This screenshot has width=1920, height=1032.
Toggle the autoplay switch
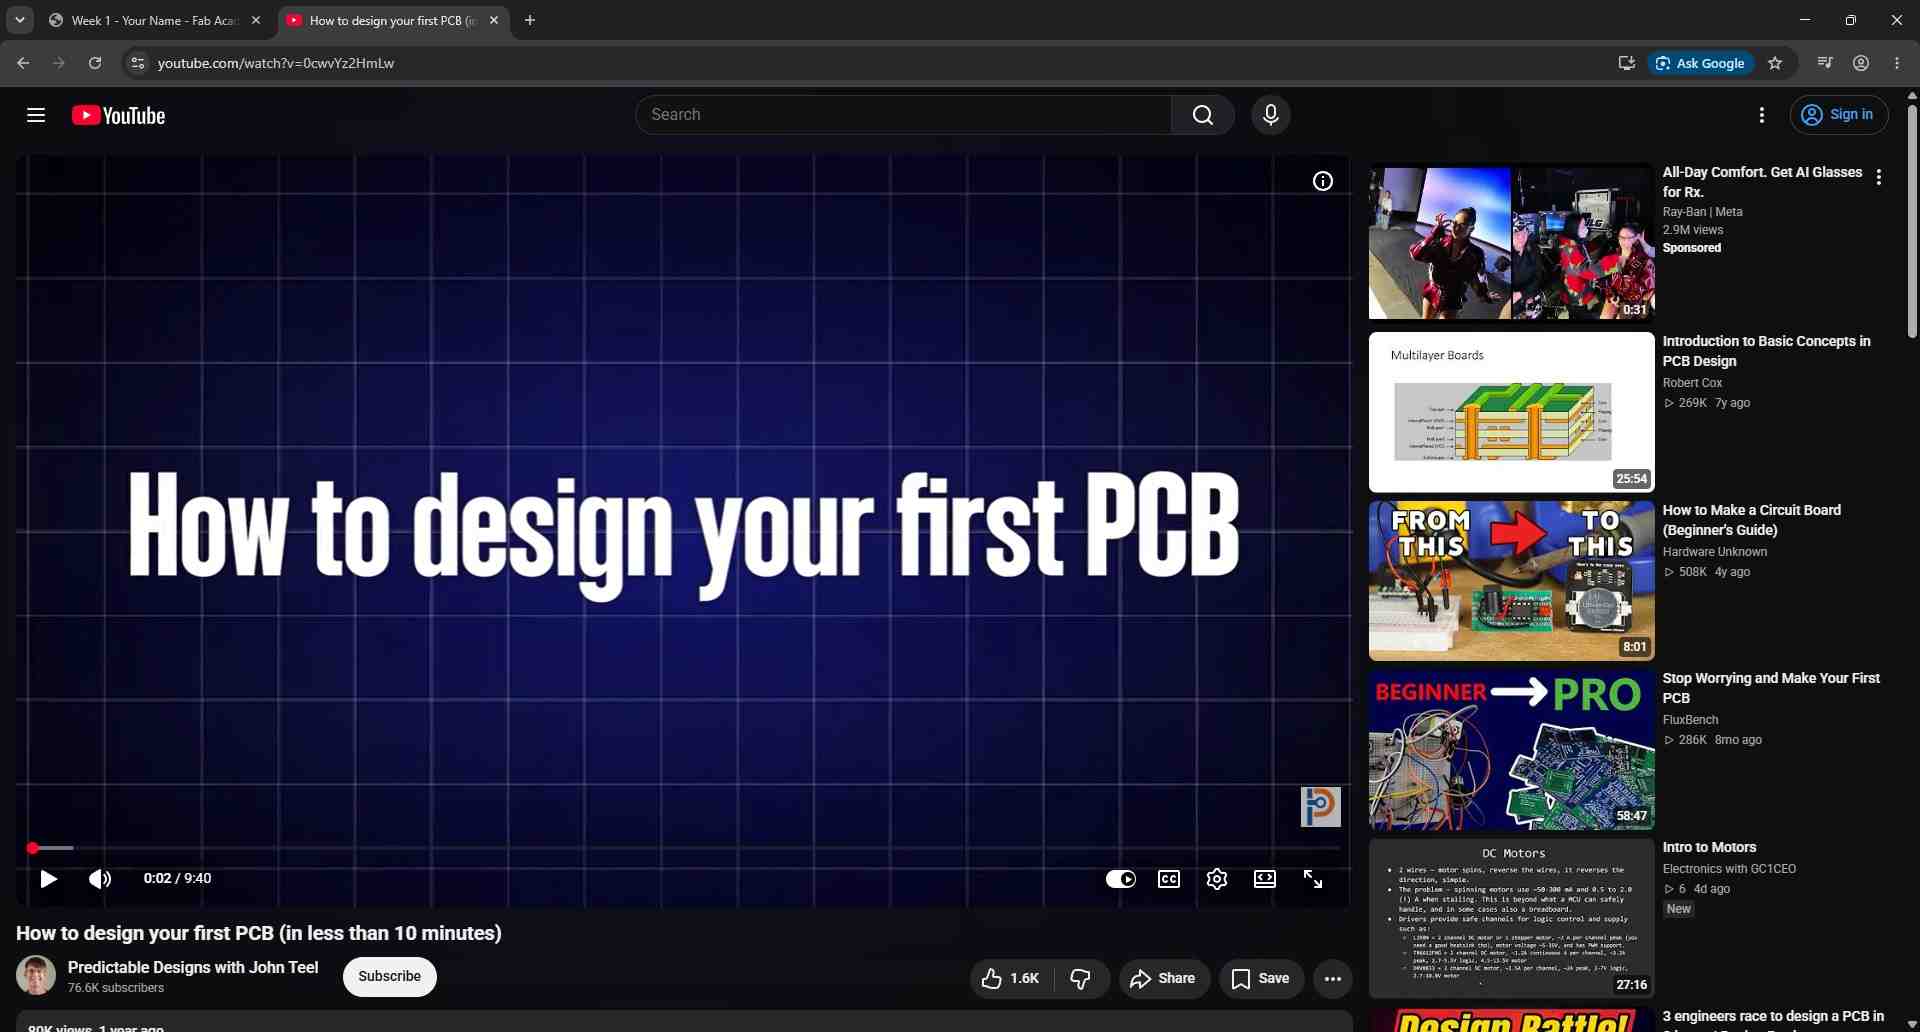point(1121,879)
